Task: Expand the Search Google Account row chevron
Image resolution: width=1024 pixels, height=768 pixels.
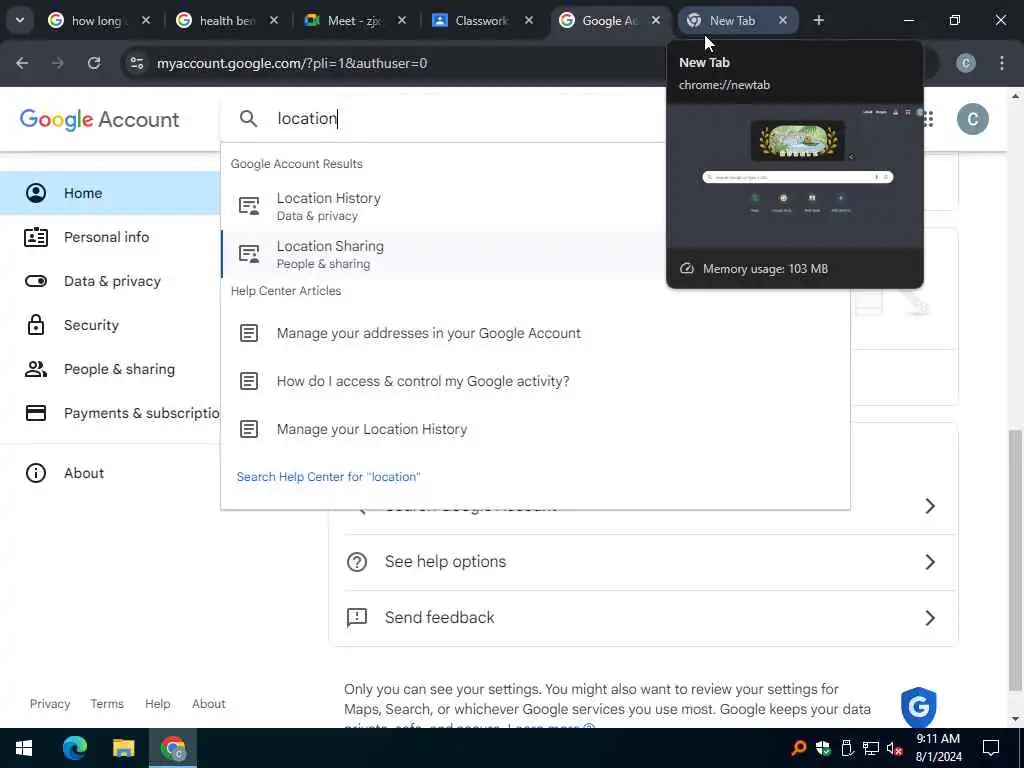Action: (x=930, y=506)
